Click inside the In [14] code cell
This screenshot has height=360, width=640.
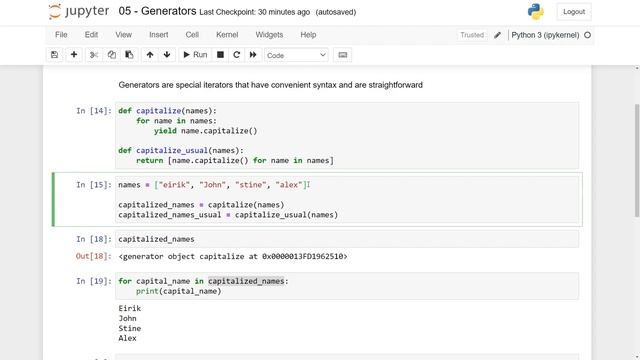(x=347, y=136)
